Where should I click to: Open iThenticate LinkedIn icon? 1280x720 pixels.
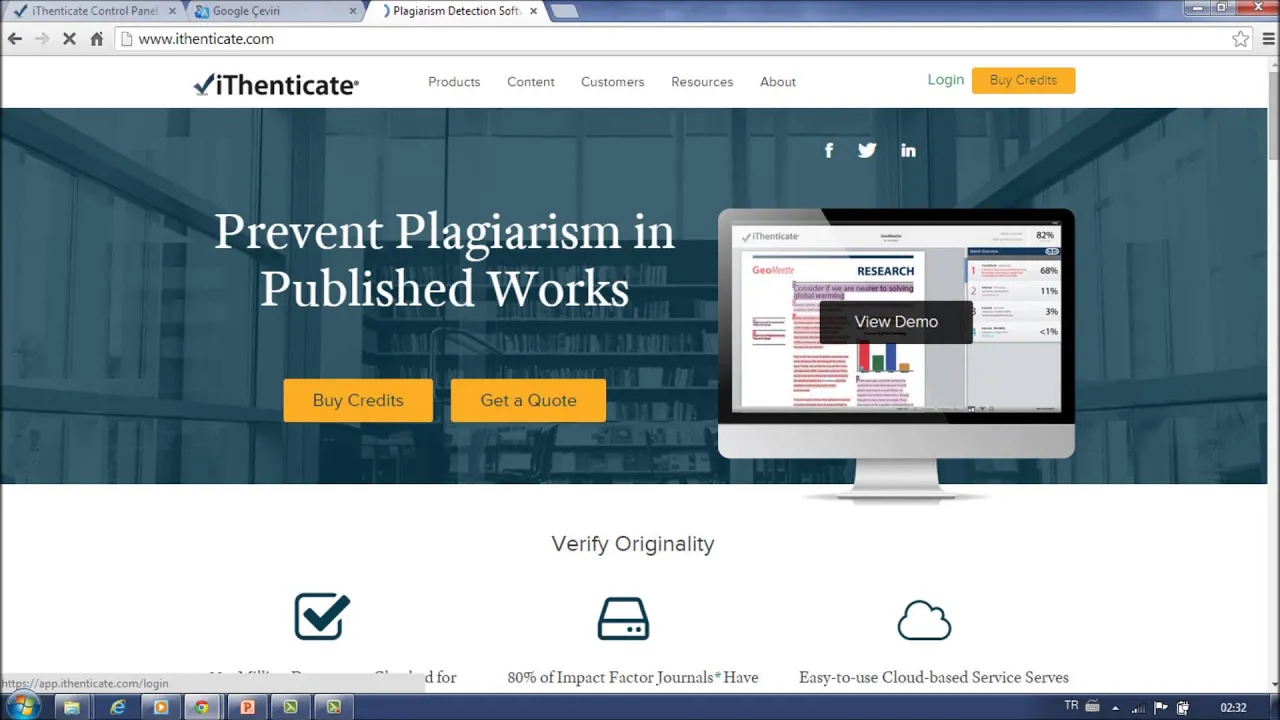(908, 150)
